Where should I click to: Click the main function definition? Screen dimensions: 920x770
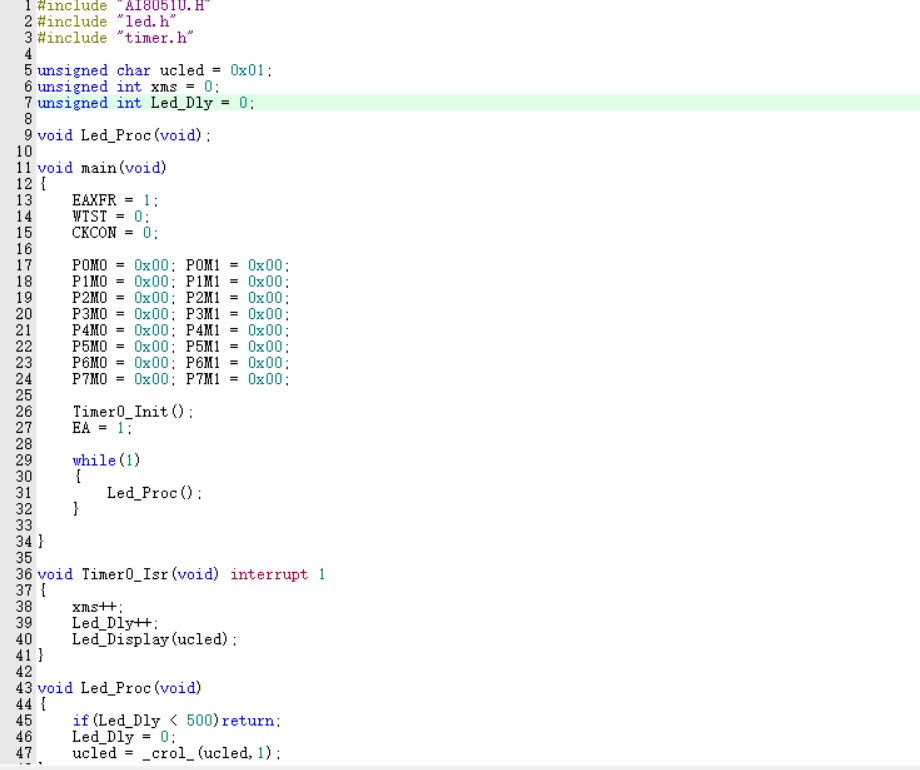pyautogui.click(x=102, y=168)
